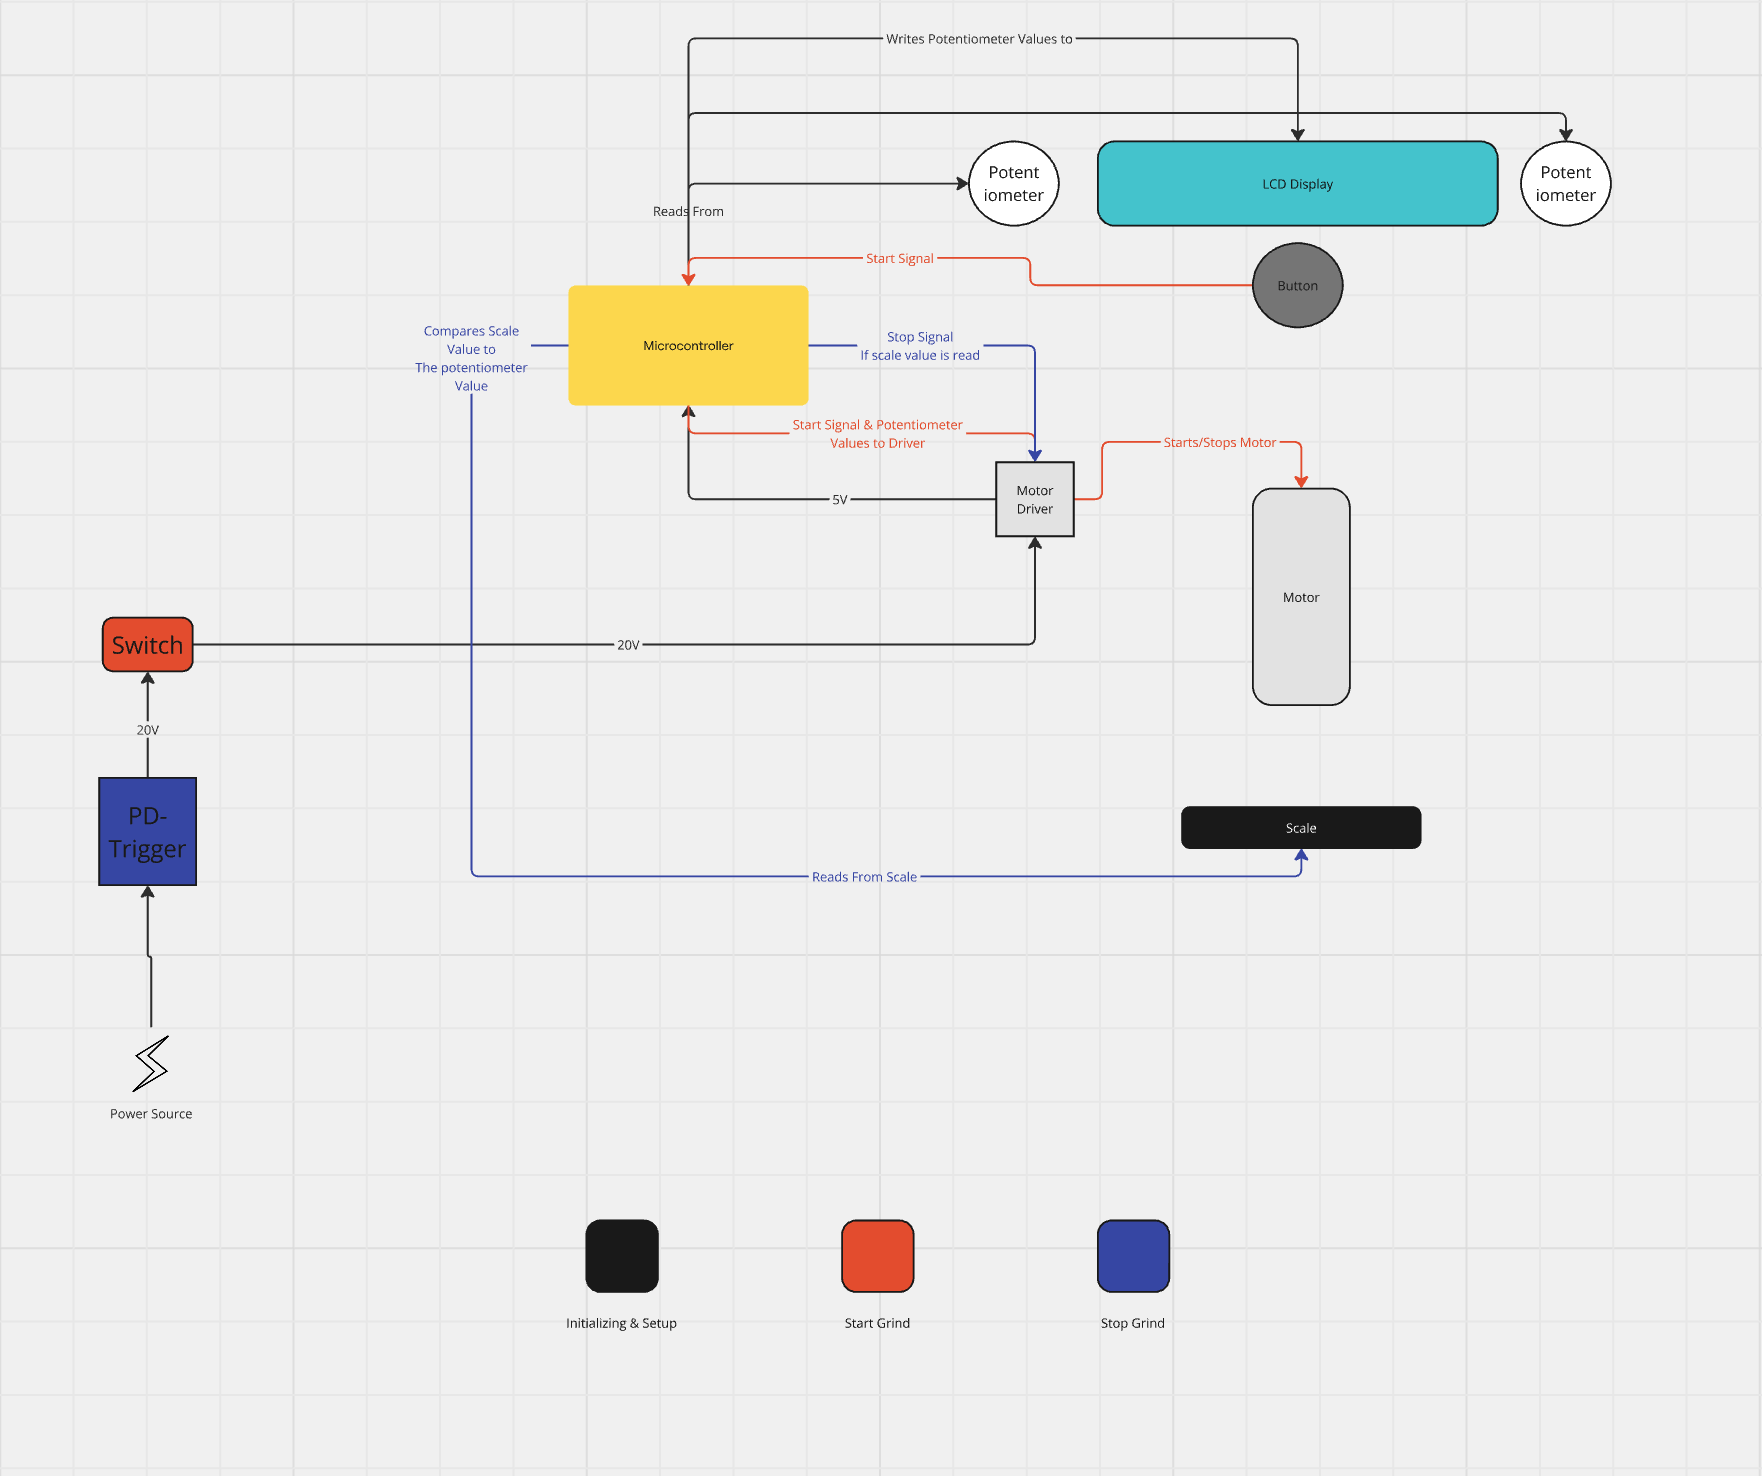Viewport: 1762px width, 1476px height.
Task: Click the red Start Grind legend swatch
Action: (x=878, y=1256)
